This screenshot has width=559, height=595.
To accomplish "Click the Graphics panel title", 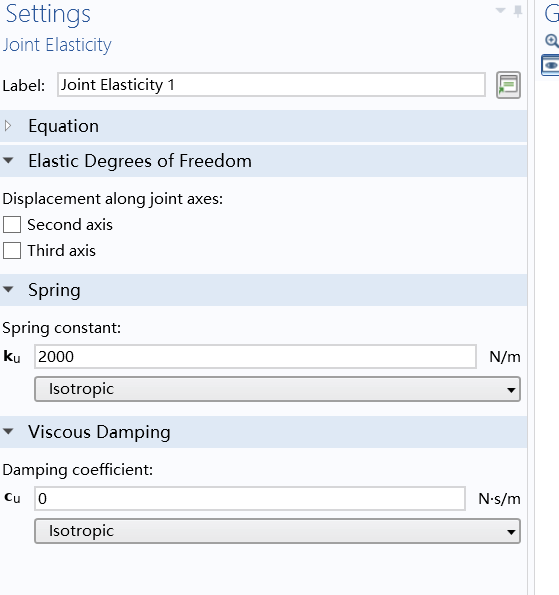I will click(x=552, y=14).
